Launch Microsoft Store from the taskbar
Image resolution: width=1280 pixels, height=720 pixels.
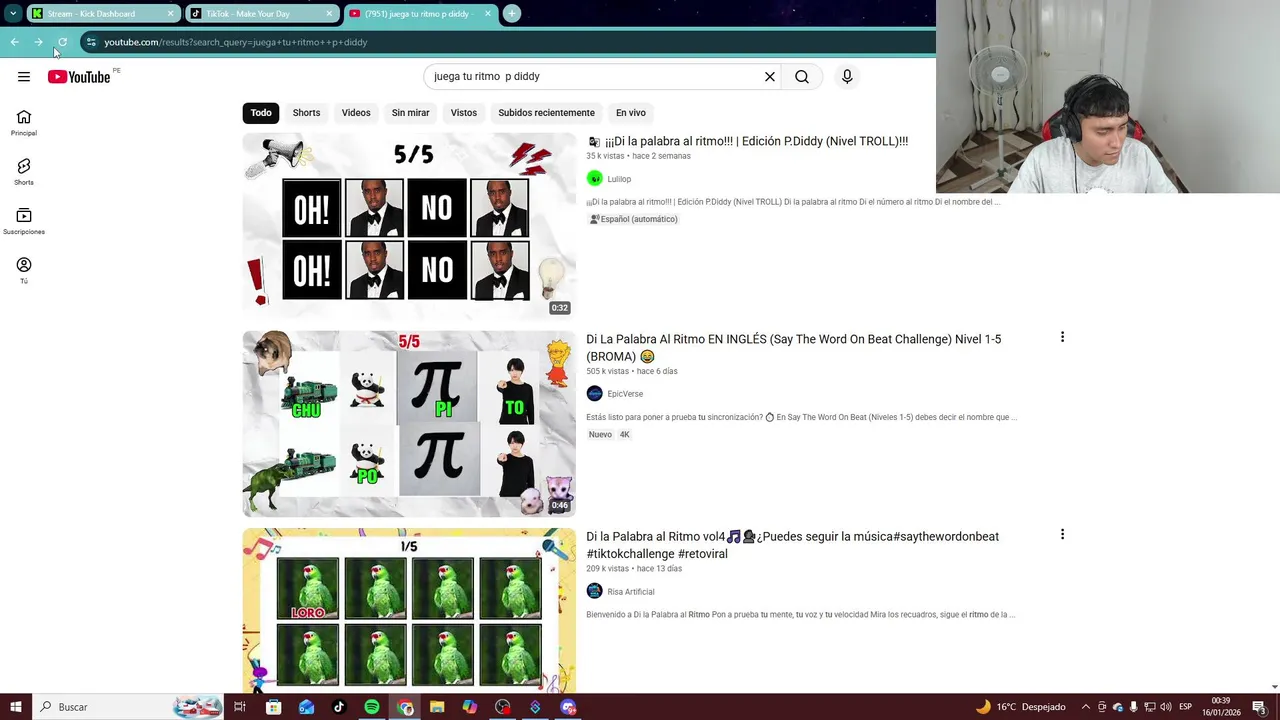point(273,707)
